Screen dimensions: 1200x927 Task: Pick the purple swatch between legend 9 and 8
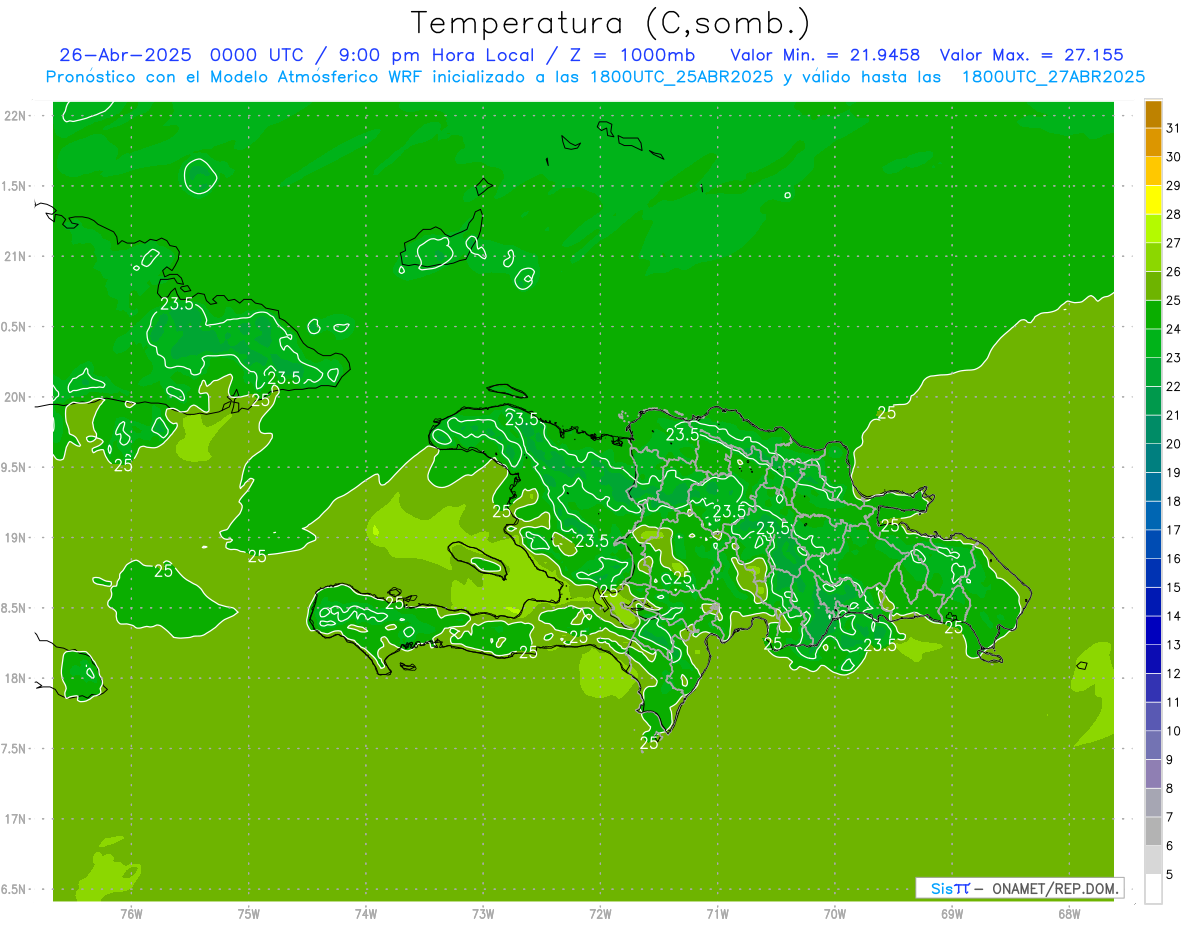(1153, 774)
